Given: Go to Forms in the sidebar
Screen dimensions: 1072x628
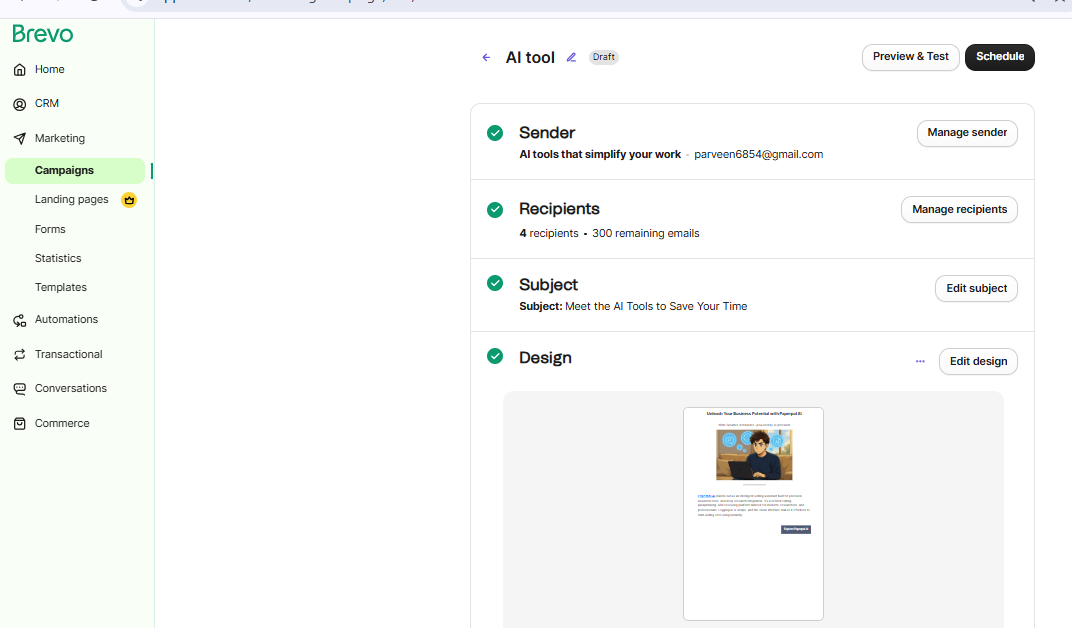Looking at the screenshot, I should tap(50, 229).
